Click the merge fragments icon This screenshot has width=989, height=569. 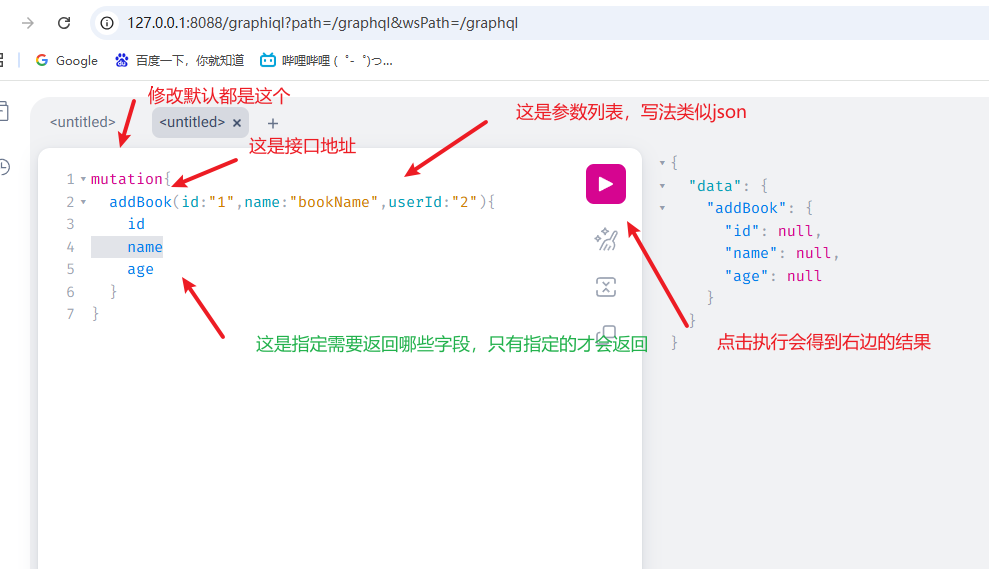(x=606, y=287)
